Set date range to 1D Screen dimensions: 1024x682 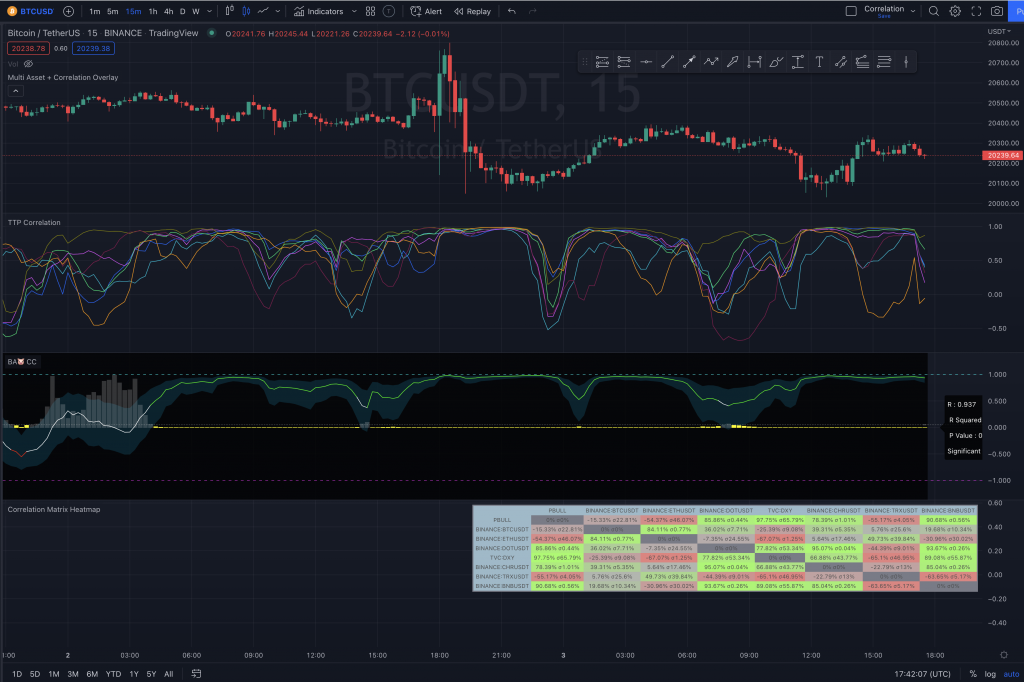[17, 674]
